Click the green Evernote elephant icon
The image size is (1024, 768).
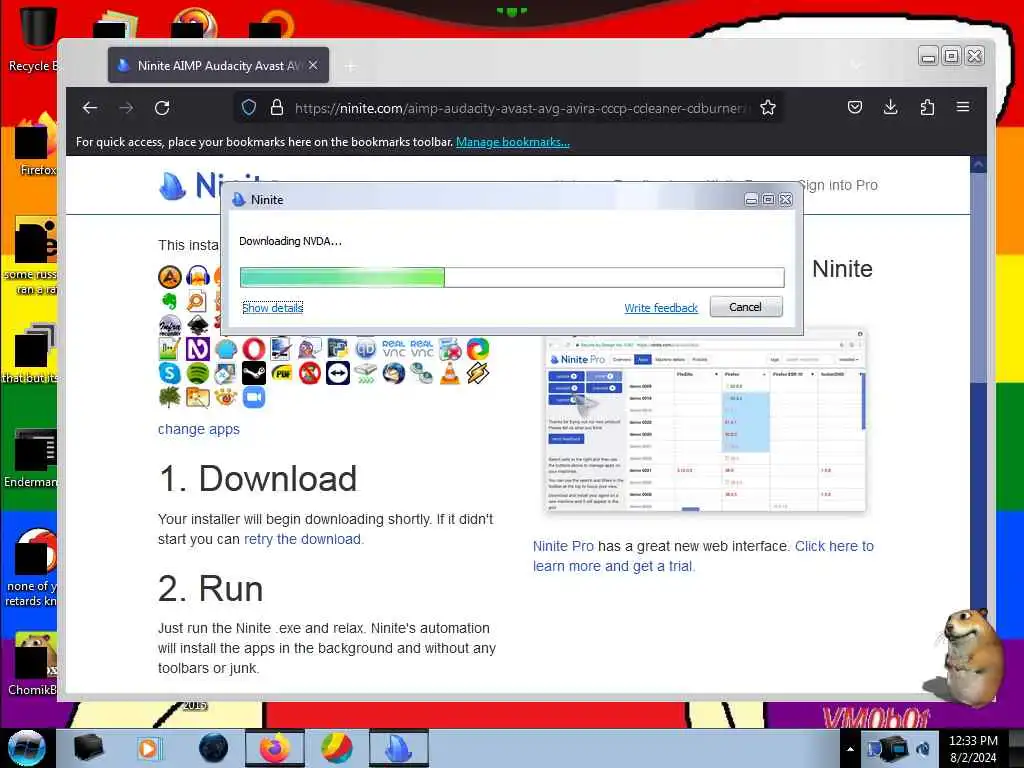(170, 301)
